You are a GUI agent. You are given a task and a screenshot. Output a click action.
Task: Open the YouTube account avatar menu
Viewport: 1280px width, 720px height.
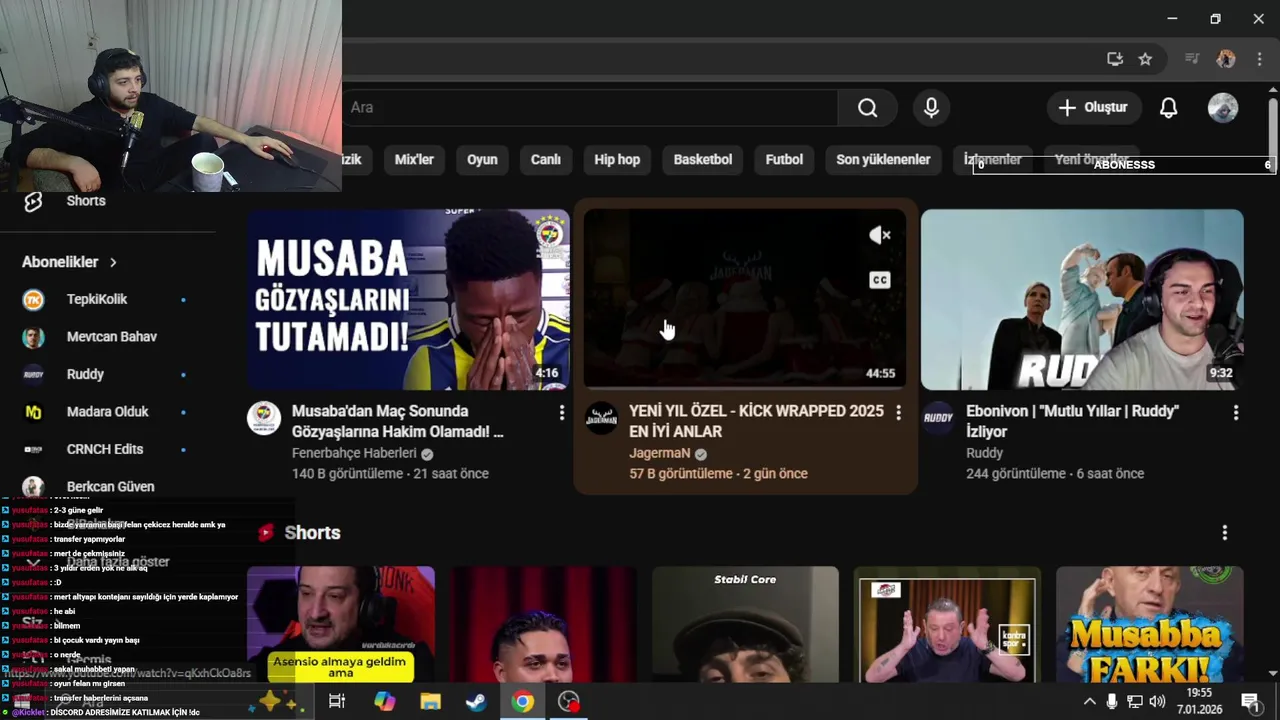click(x=1223, y=108)
